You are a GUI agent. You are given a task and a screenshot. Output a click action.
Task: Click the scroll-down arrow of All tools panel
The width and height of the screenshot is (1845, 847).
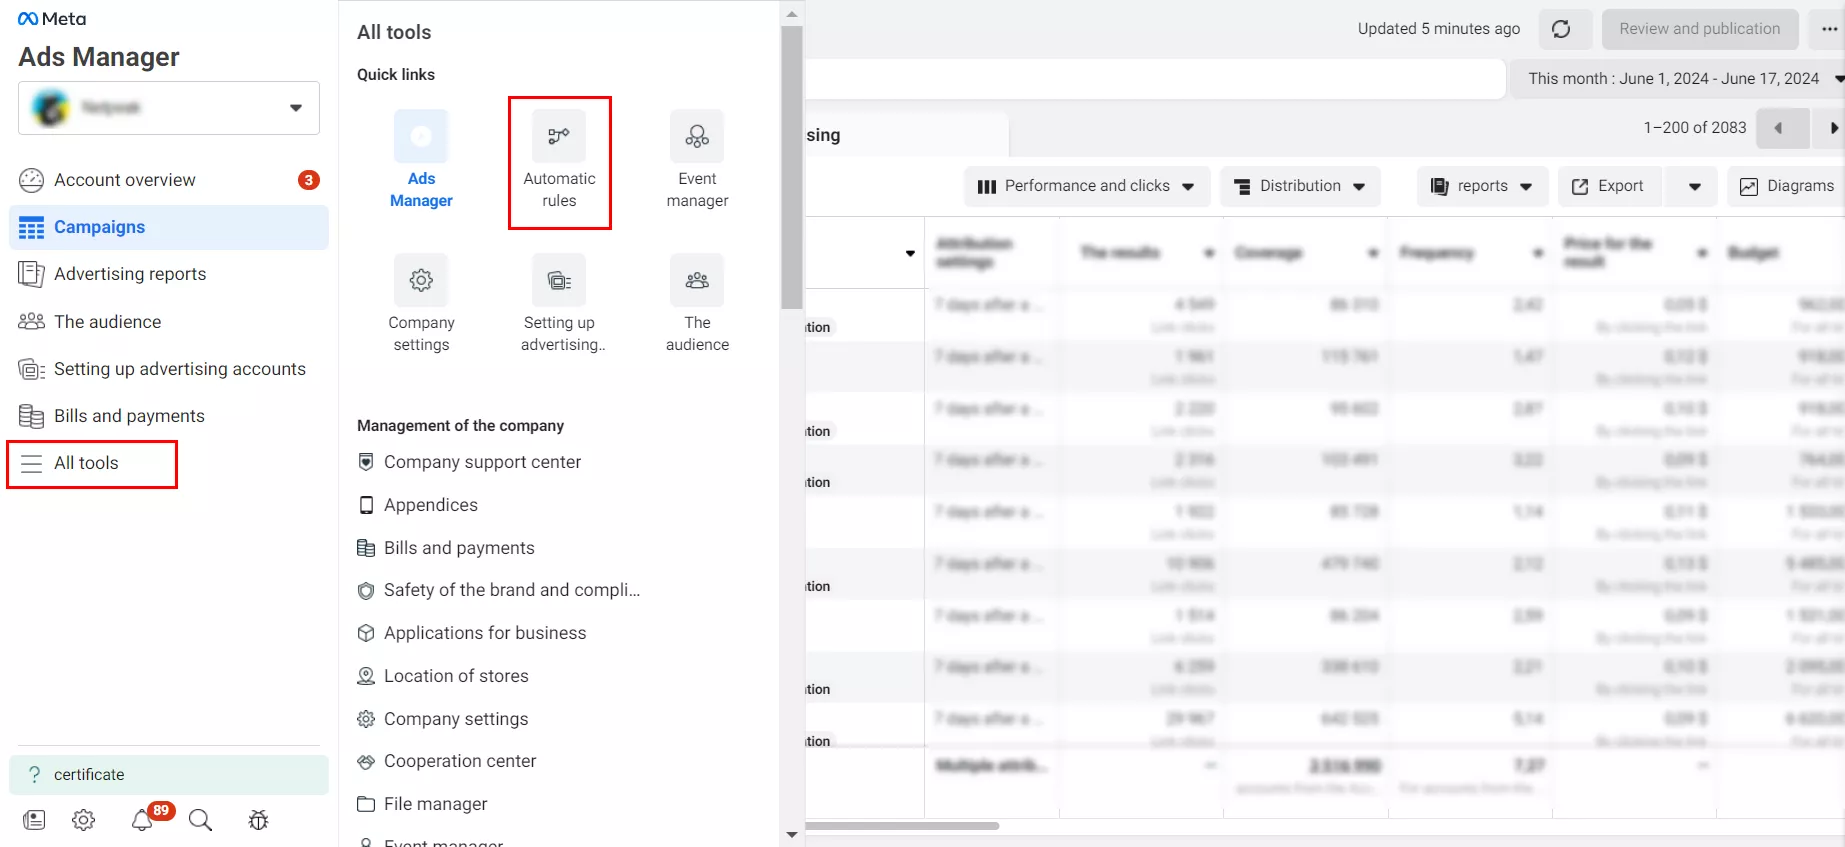792,835
